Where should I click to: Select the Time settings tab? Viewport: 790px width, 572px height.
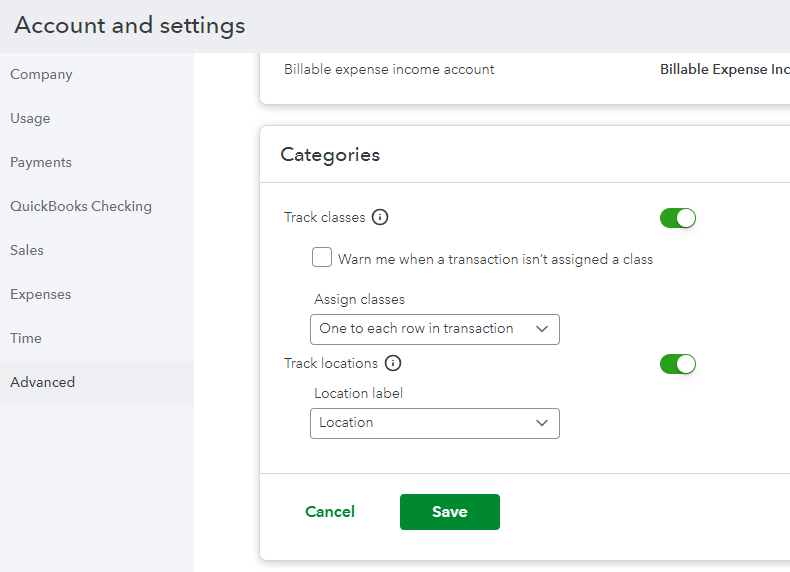click(26, 339)
